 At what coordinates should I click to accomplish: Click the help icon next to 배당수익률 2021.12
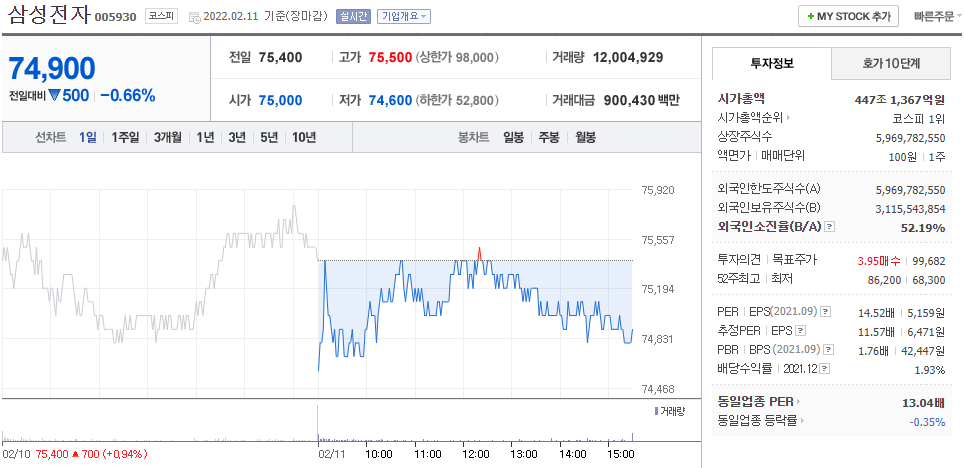(824, 370)
